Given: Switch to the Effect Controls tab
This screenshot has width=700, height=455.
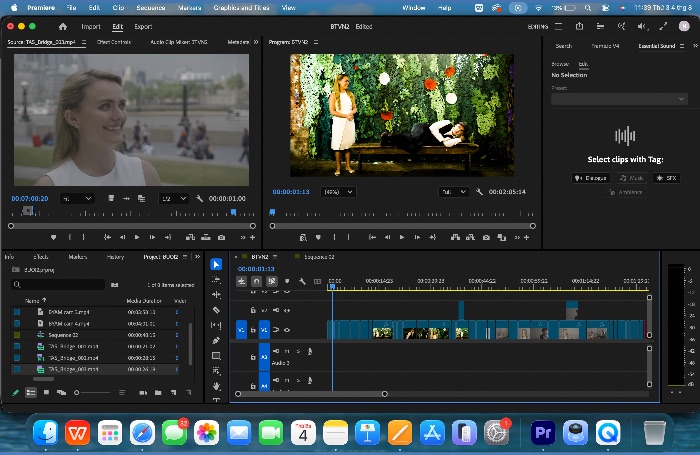Looking at the screenshot, I should coord(114,42).
